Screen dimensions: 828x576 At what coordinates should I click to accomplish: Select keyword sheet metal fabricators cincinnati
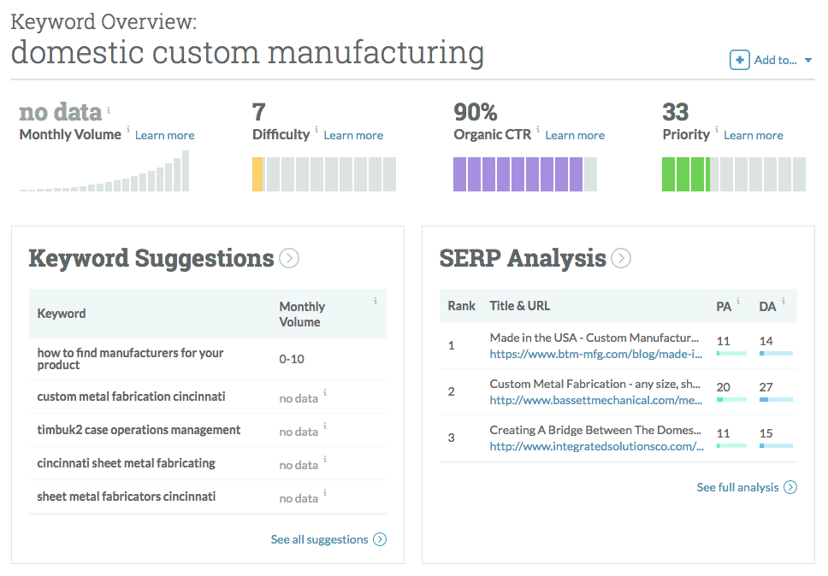tap(126, 496)
